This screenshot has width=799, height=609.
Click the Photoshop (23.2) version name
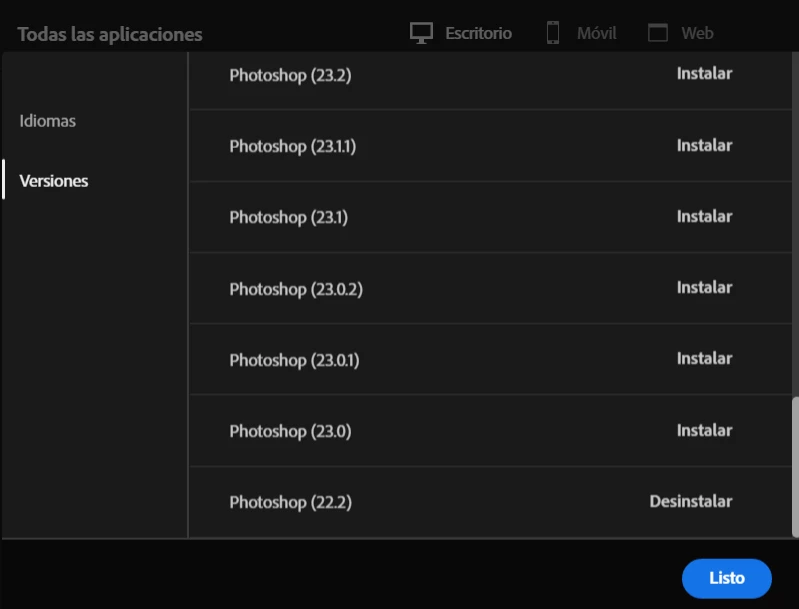(x=290, y=75)
